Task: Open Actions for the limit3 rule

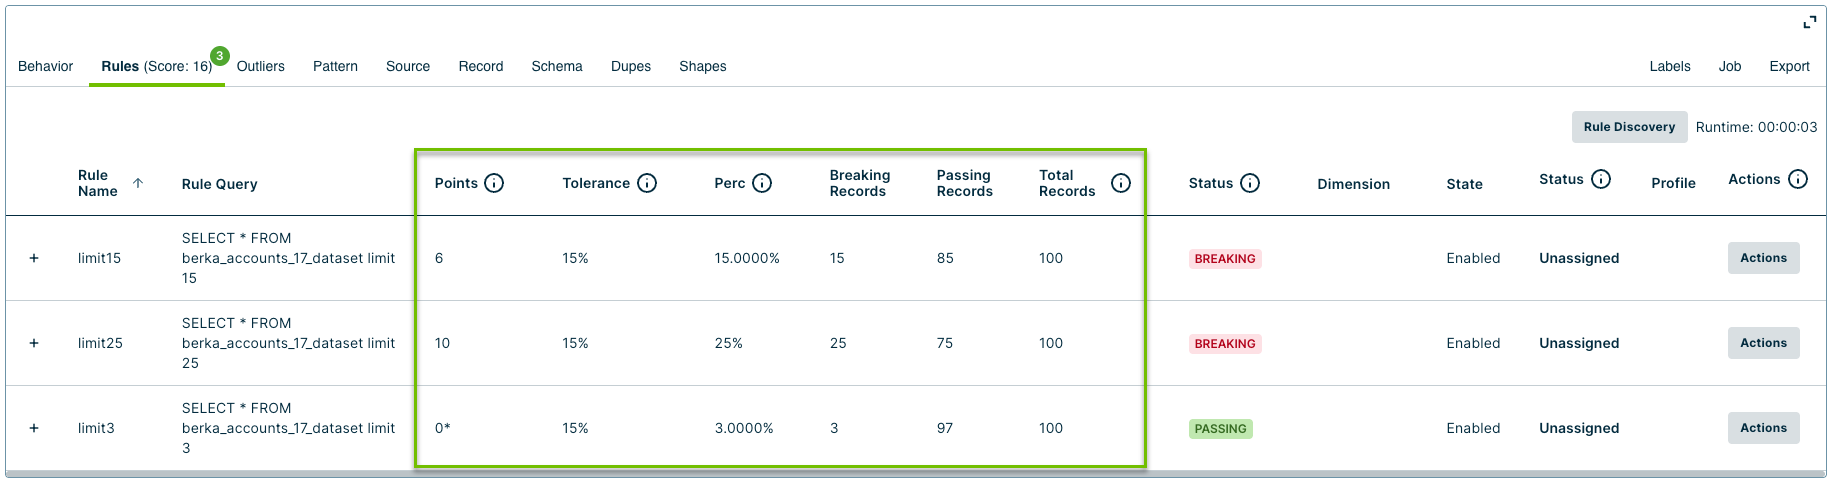Action: click(1763, 428)
